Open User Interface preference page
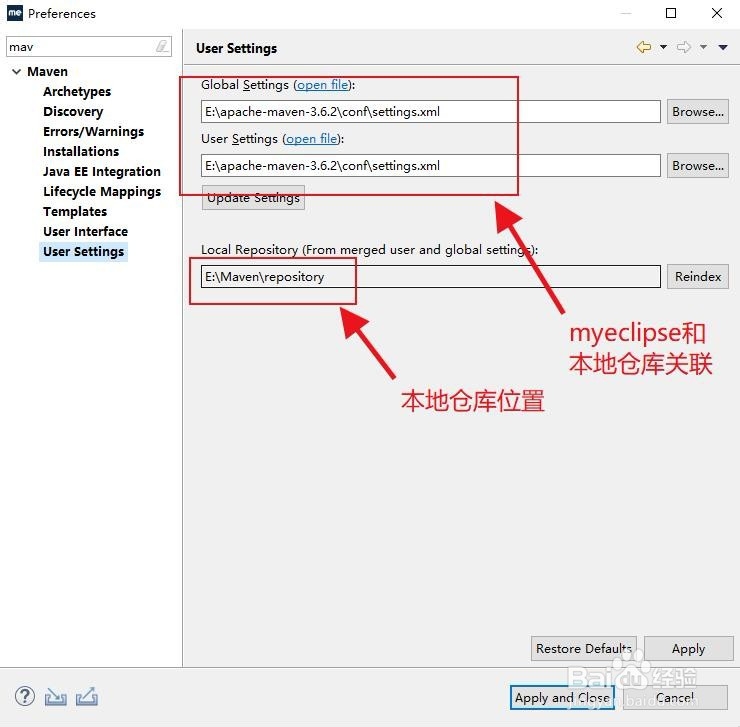 [85, 231]
